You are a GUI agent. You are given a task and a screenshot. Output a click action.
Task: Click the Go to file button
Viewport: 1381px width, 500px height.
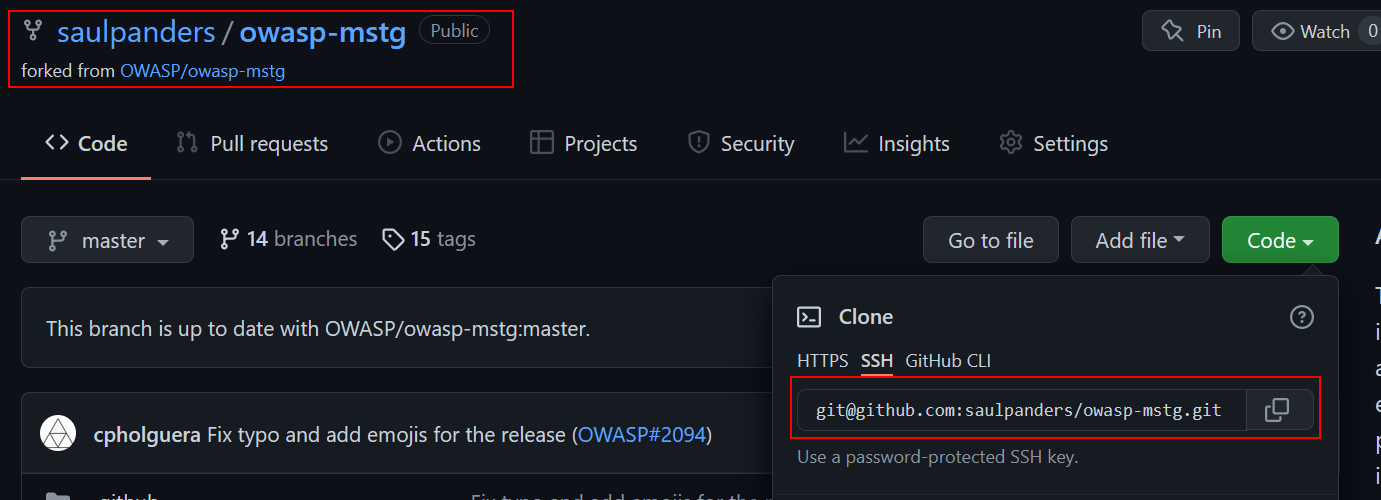pos(990,240)
